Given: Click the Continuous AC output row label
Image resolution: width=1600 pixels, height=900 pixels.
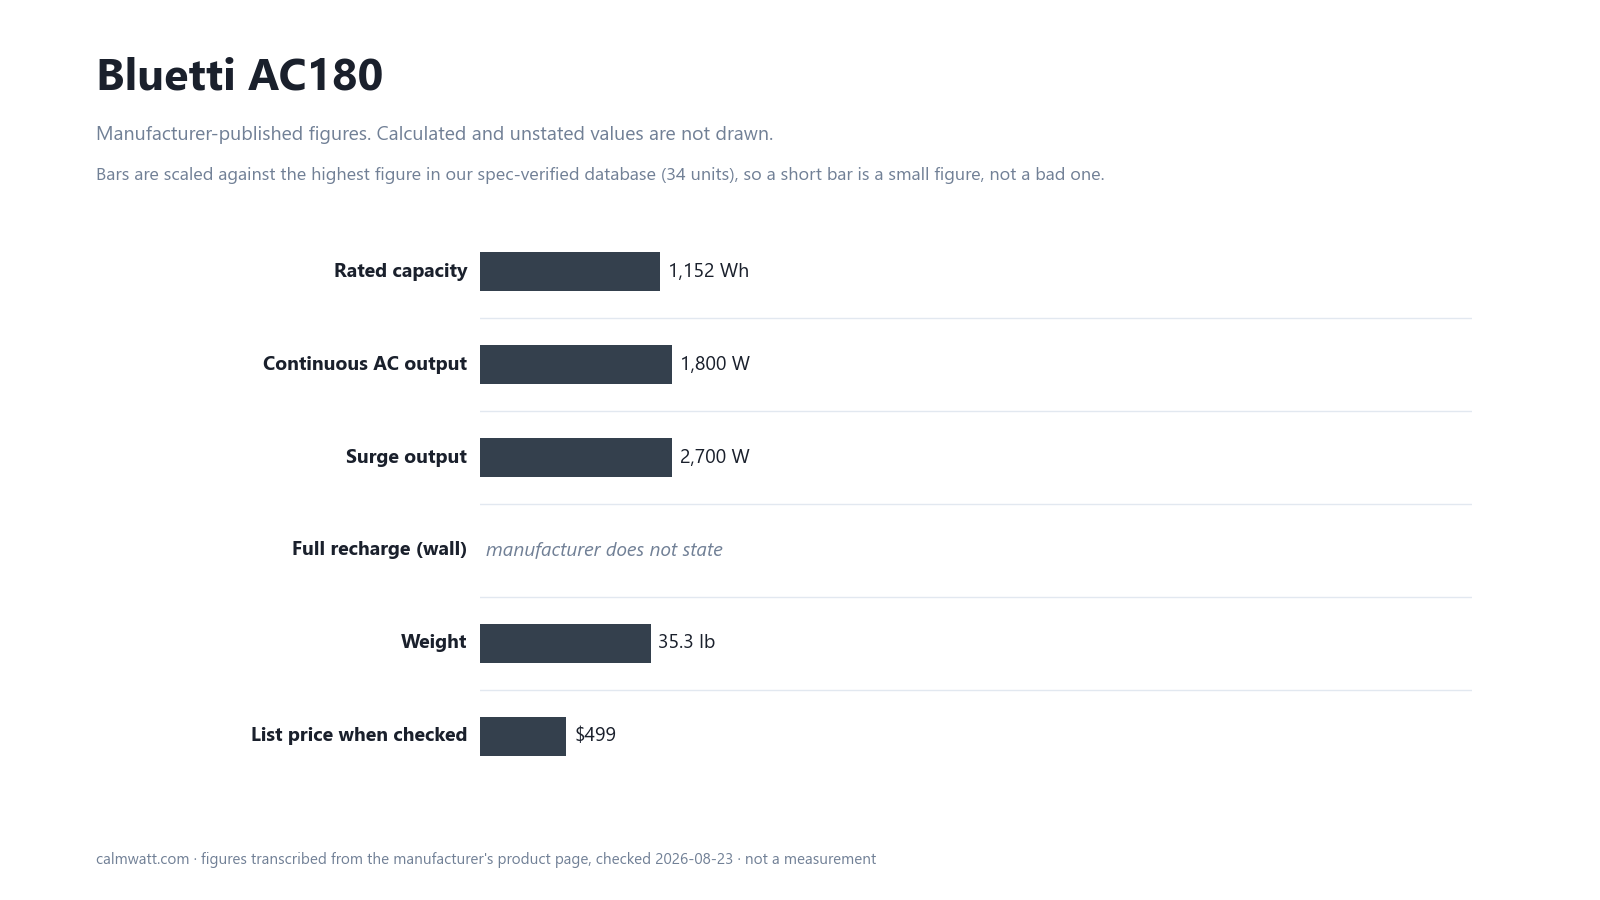Looking at the screenshot, I should (x=365, y=364).
